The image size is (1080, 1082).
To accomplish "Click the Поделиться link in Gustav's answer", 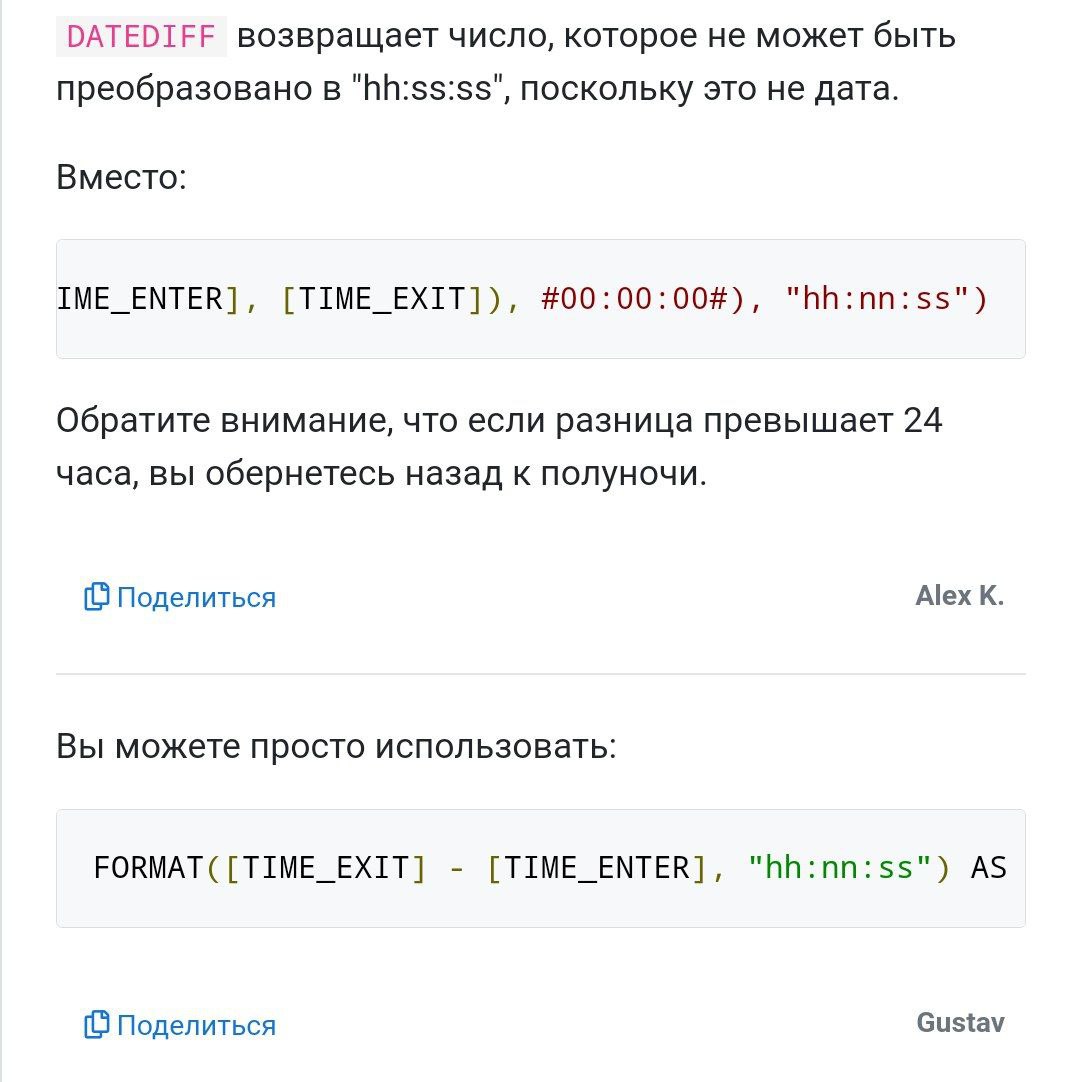I will coord(196,1026).
